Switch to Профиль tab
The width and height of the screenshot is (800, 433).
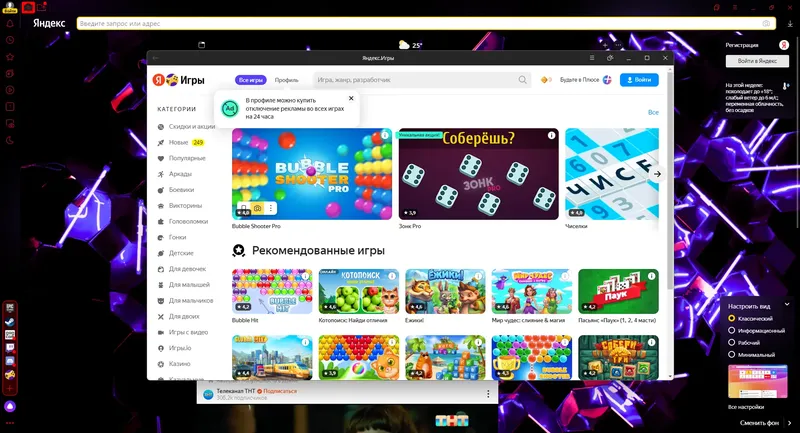coord(286,80)
